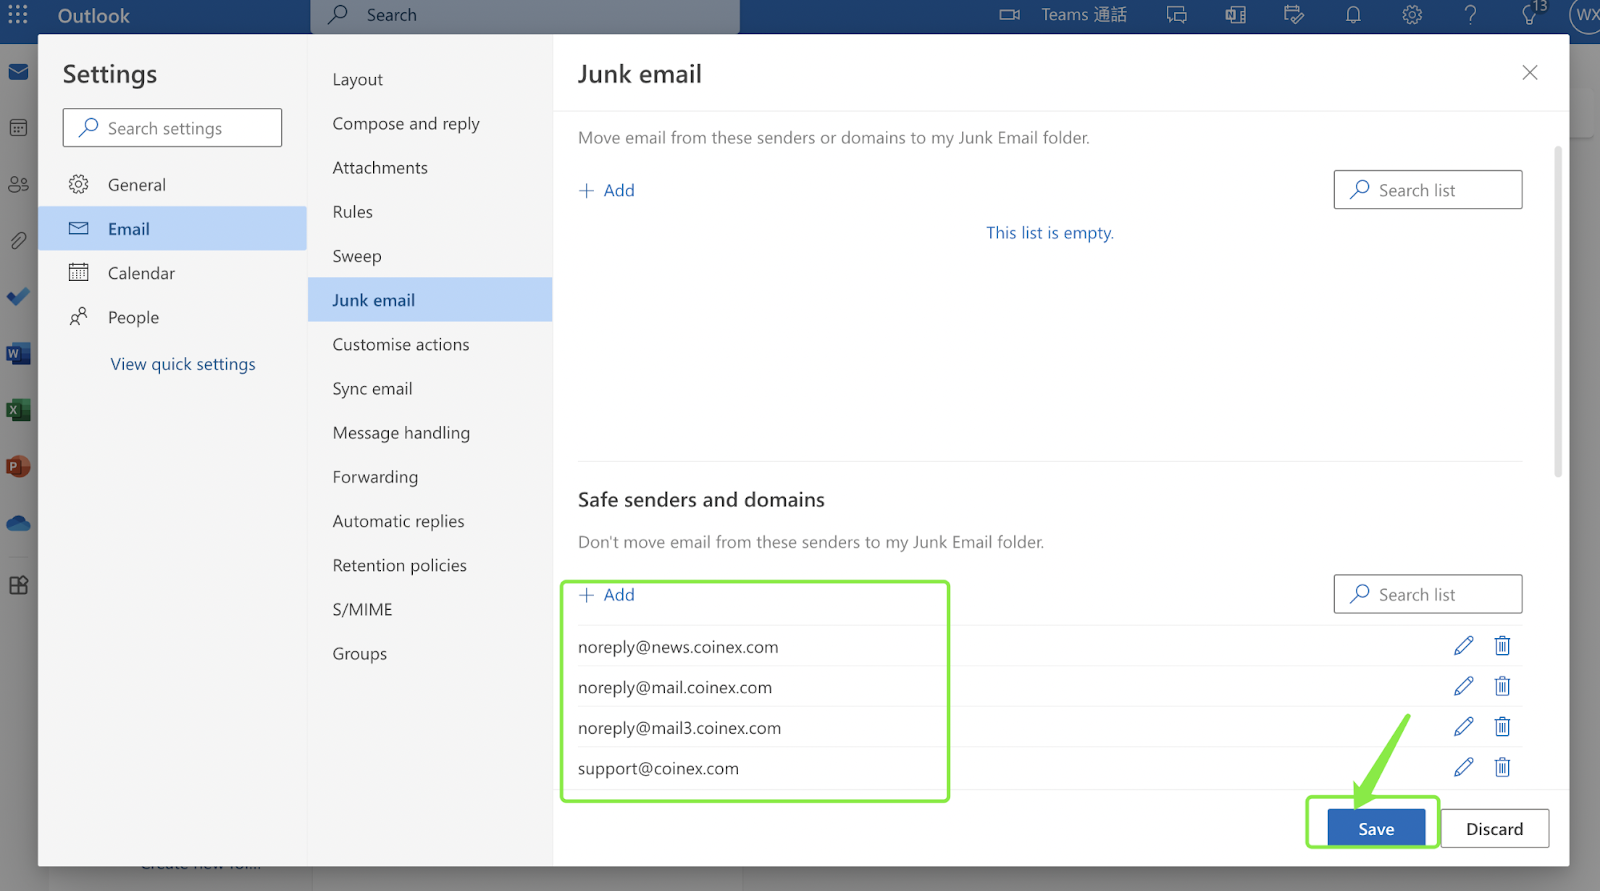Delete the support@coinex.com safe sender
Viewport: 1600px width, 891px height.
pyautogui.click(x=1502, y=767)
